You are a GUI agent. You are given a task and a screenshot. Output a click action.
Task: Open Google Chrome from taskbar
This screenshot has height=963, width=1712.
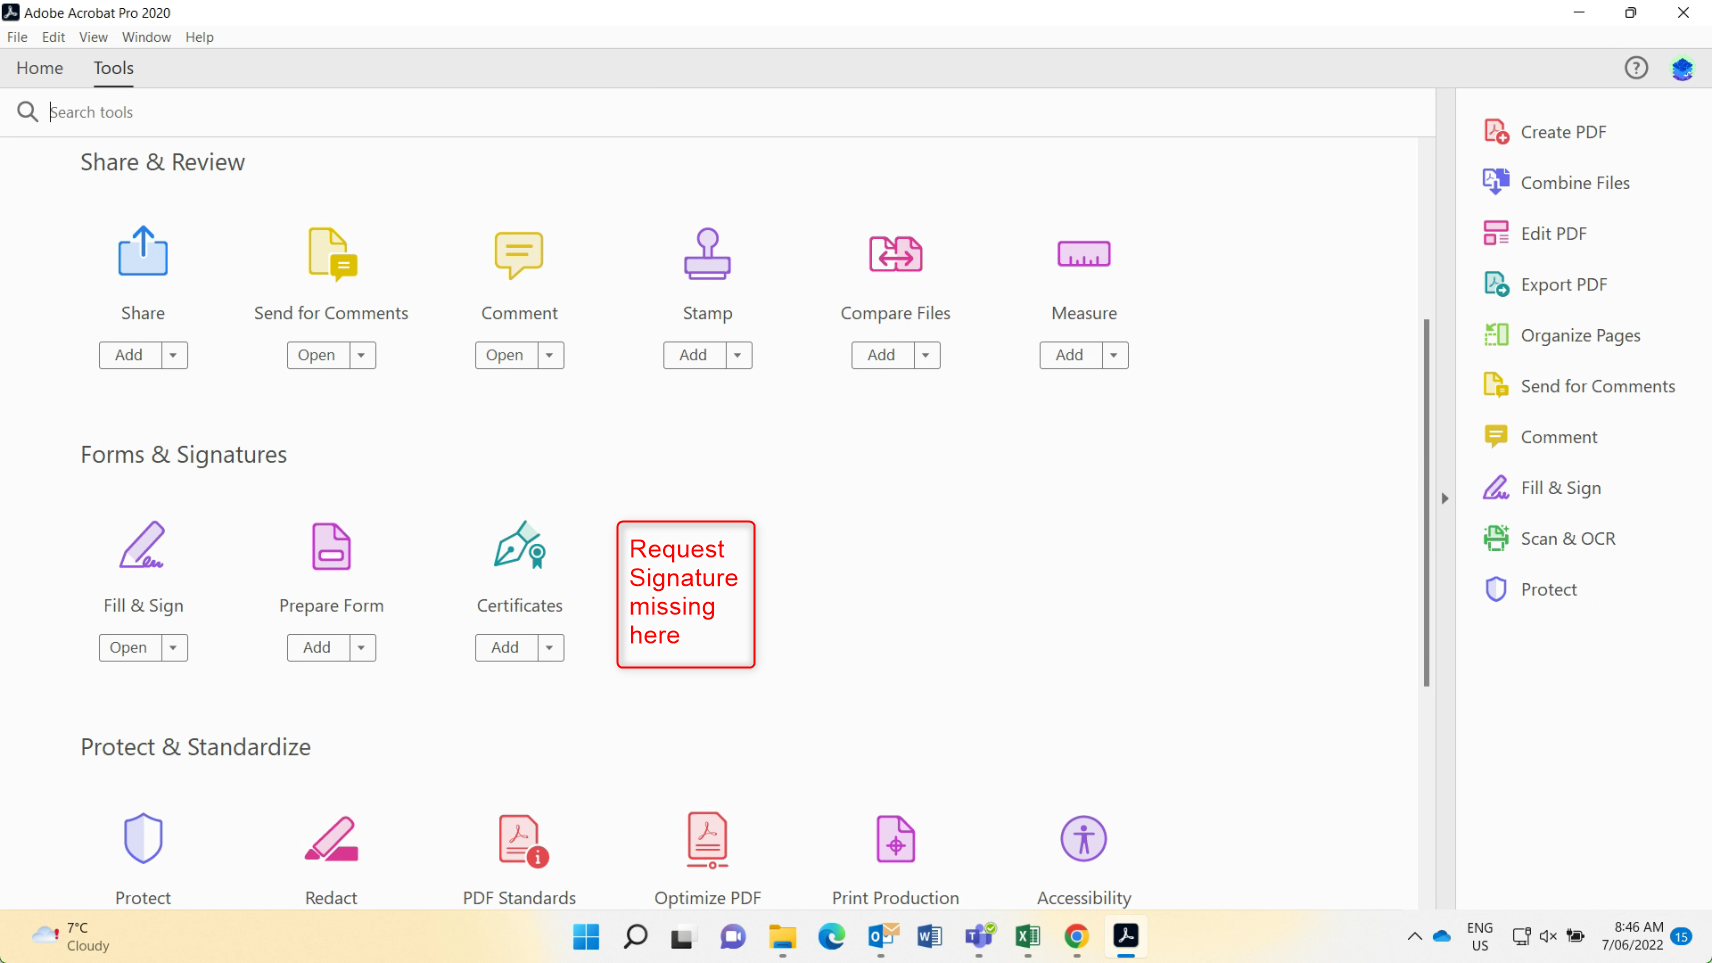[x=1076, y=937]
